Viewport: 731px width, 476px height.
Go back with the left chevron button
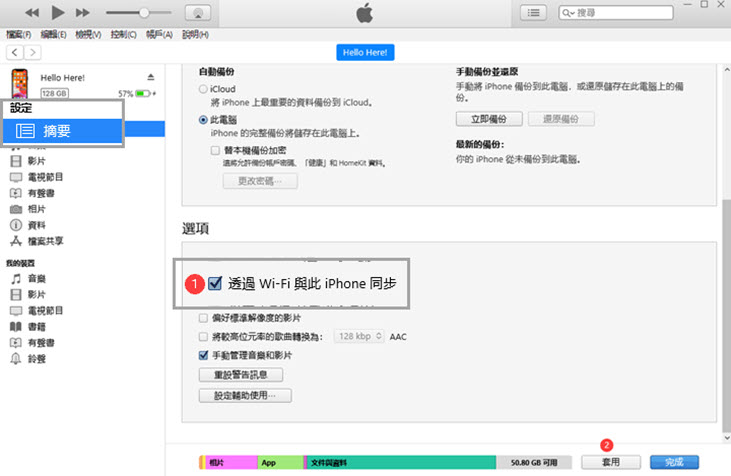coord(15,52)
